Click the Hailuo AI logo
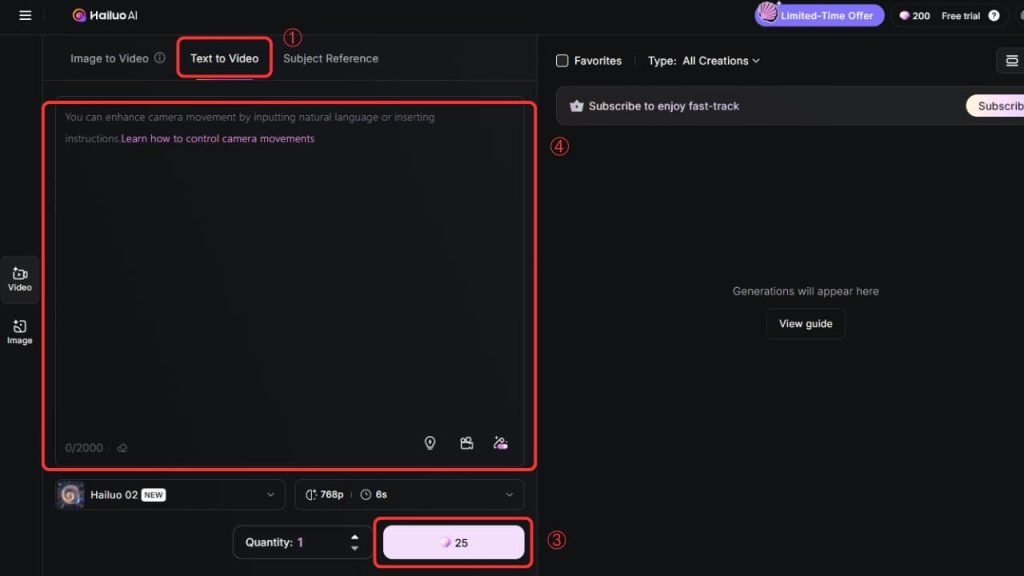The width and height of the screenshot is (1024, 576). (x=106, y=16)
